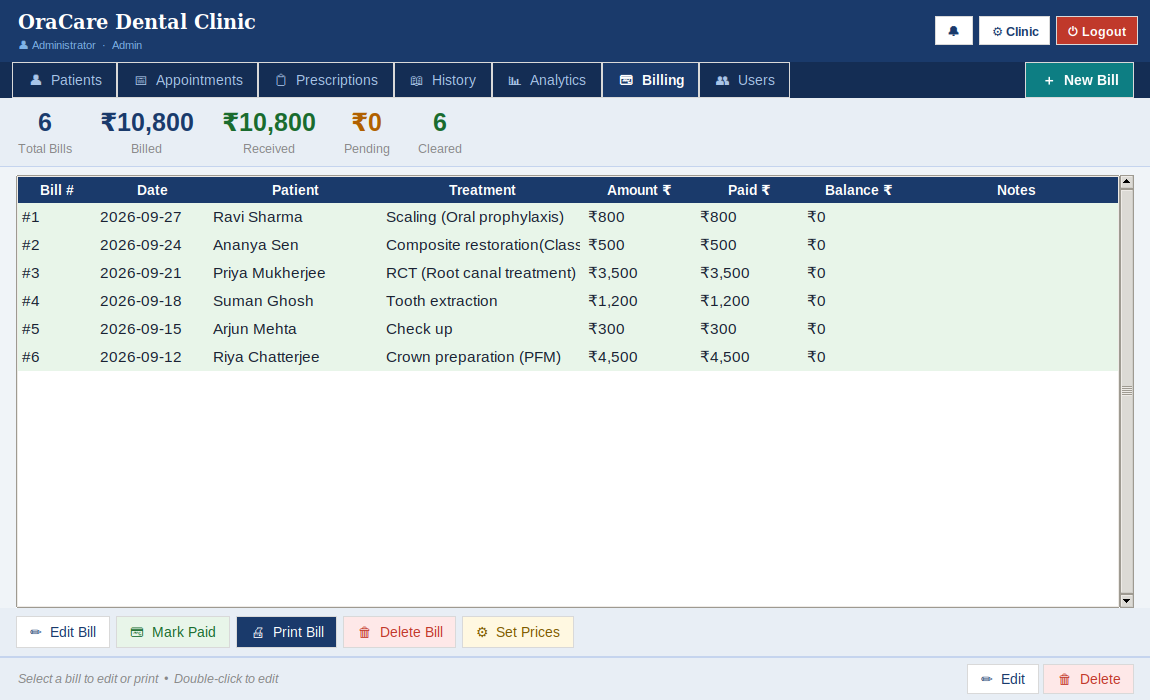Select bill #1 for Ravi Sharma

(568, 217)
